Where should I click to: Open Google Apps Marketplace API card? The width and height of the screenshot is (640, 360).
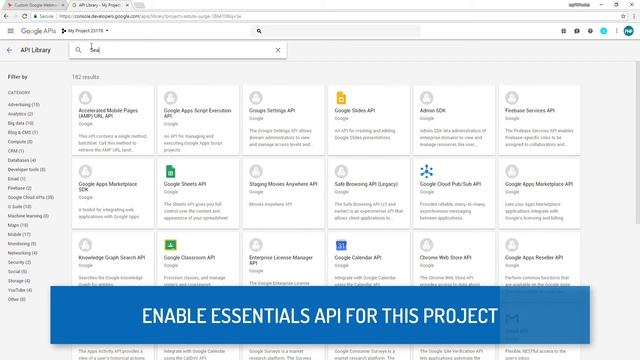(x=540, y=193)
